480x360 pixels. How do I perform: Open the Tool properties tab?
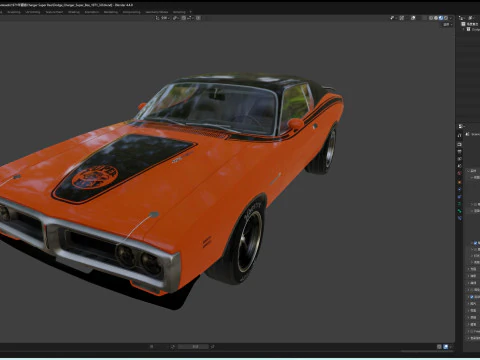click(459, 135)
